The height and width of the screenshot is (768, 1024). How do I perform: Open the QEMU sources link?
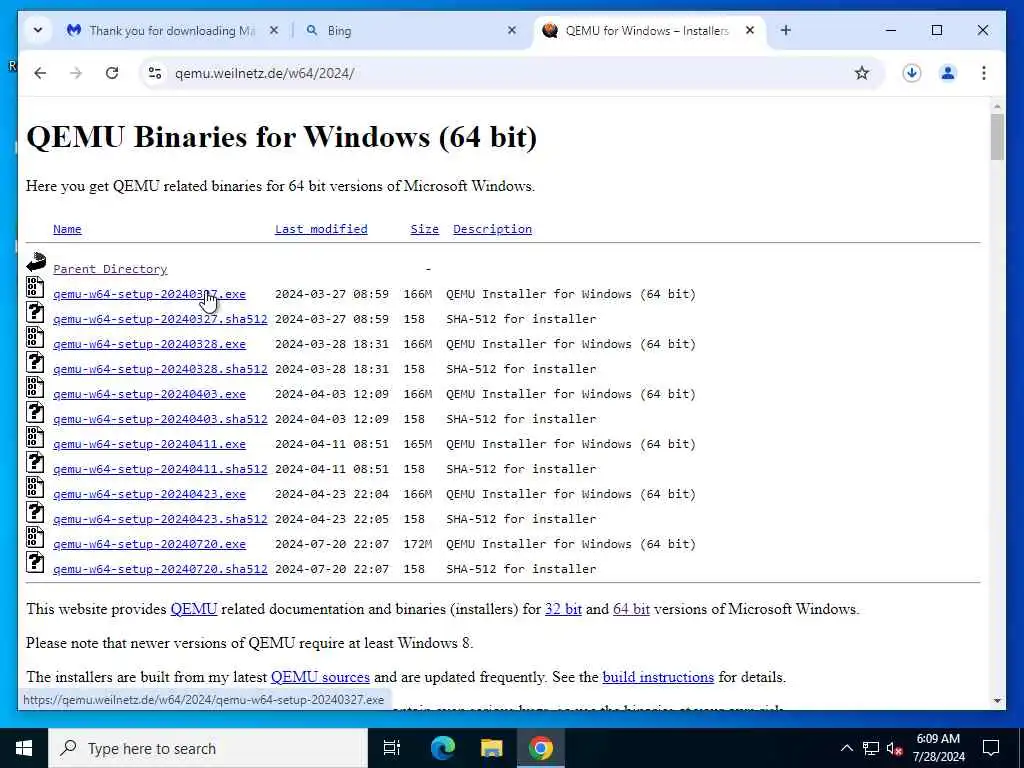320,677
